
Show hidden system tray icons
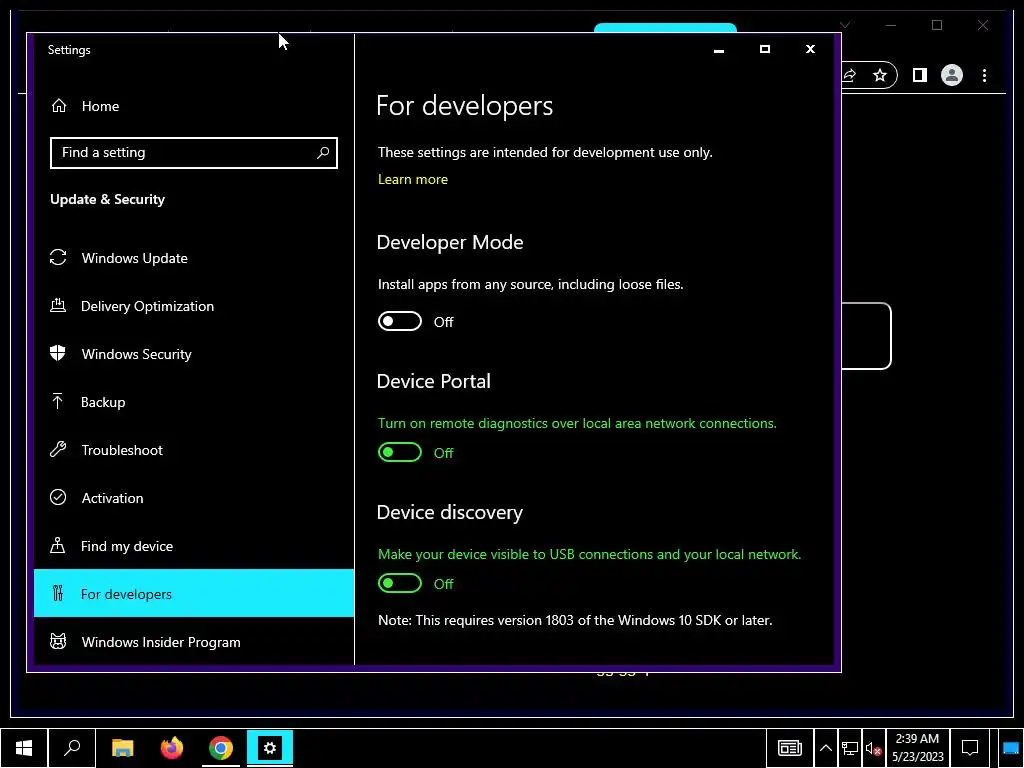coord(825,748)
